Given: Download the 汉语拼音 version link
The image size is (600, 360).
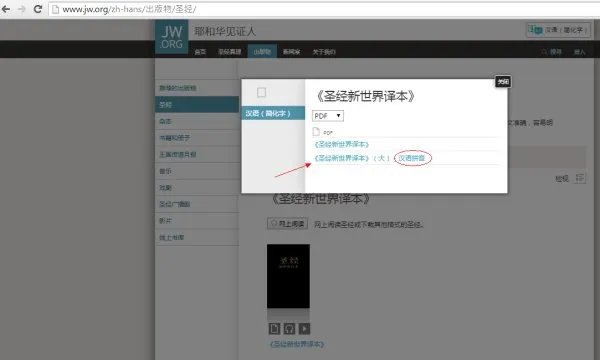Looking at the screenshot, I should tap(412, 158).
